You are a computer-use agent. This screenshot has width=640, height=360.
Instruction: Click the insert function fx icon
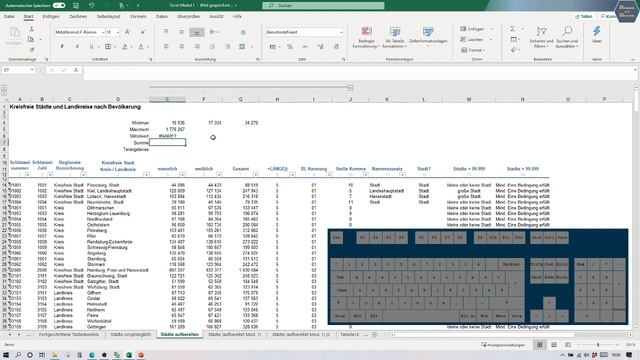(x=76, y=70)
